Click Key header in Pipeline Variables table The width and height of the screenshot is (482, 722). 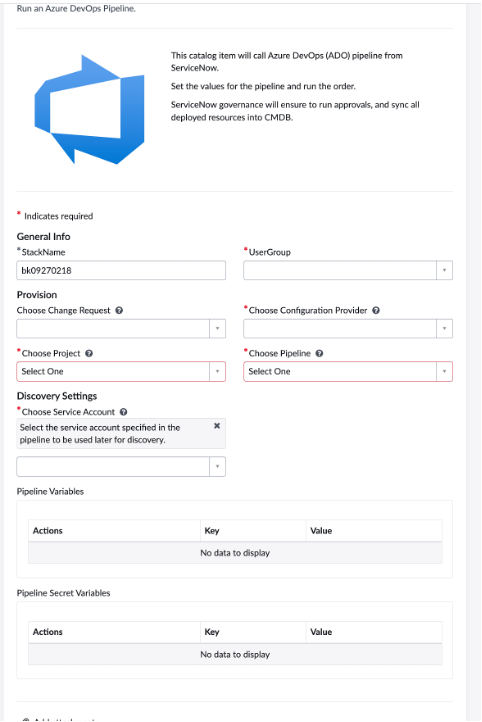click(212, 530)
